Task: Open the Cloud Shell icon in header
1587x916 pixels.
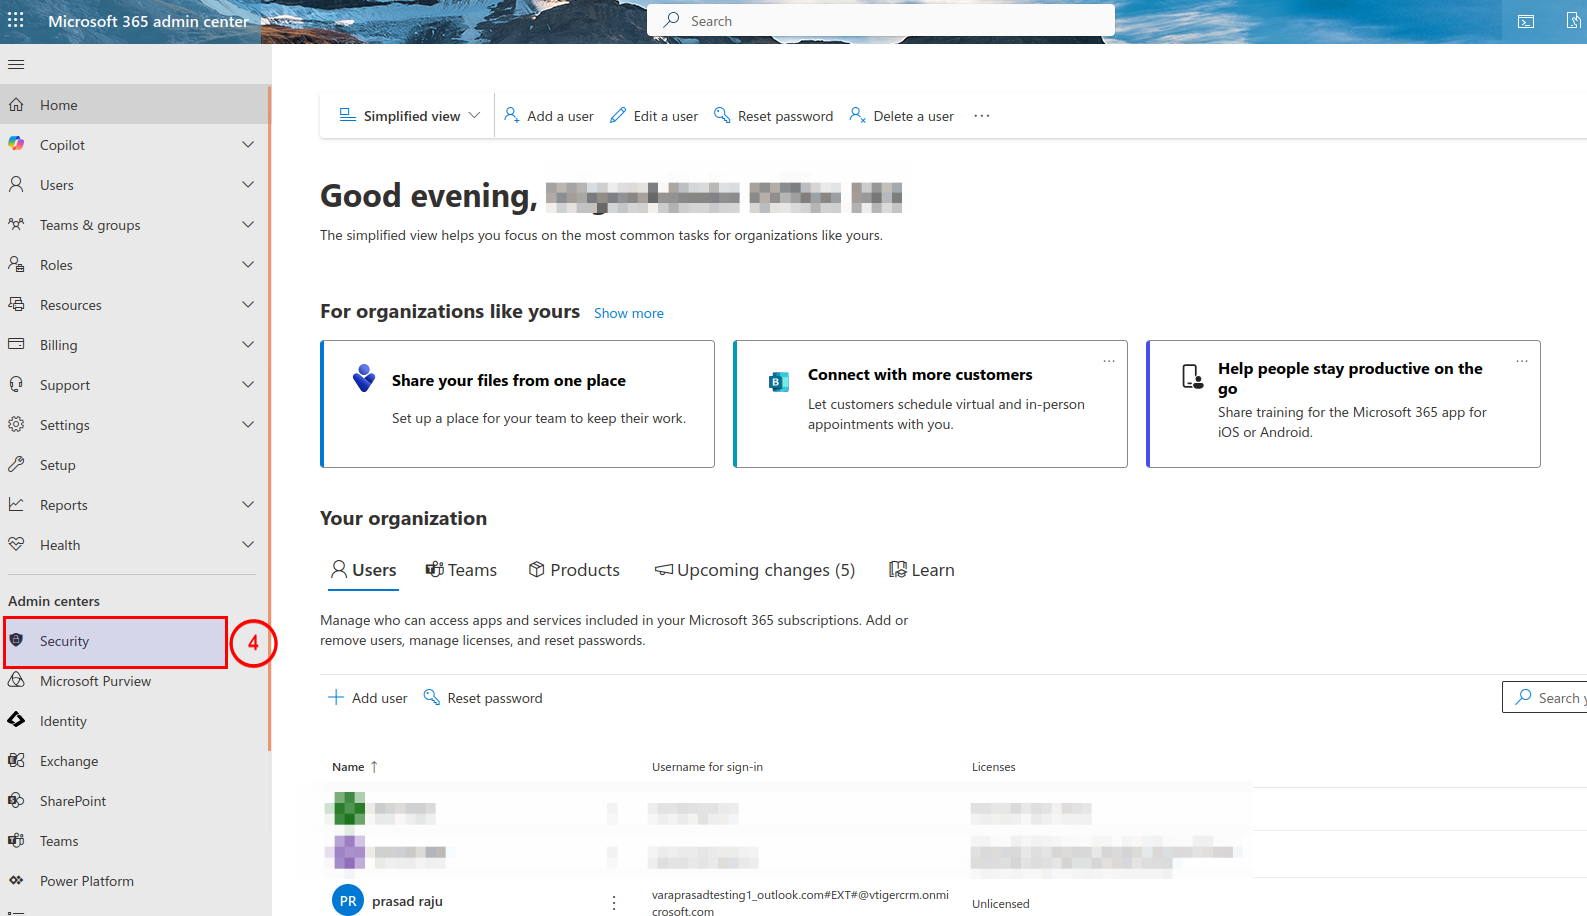Action: [x=1526, y=21]
